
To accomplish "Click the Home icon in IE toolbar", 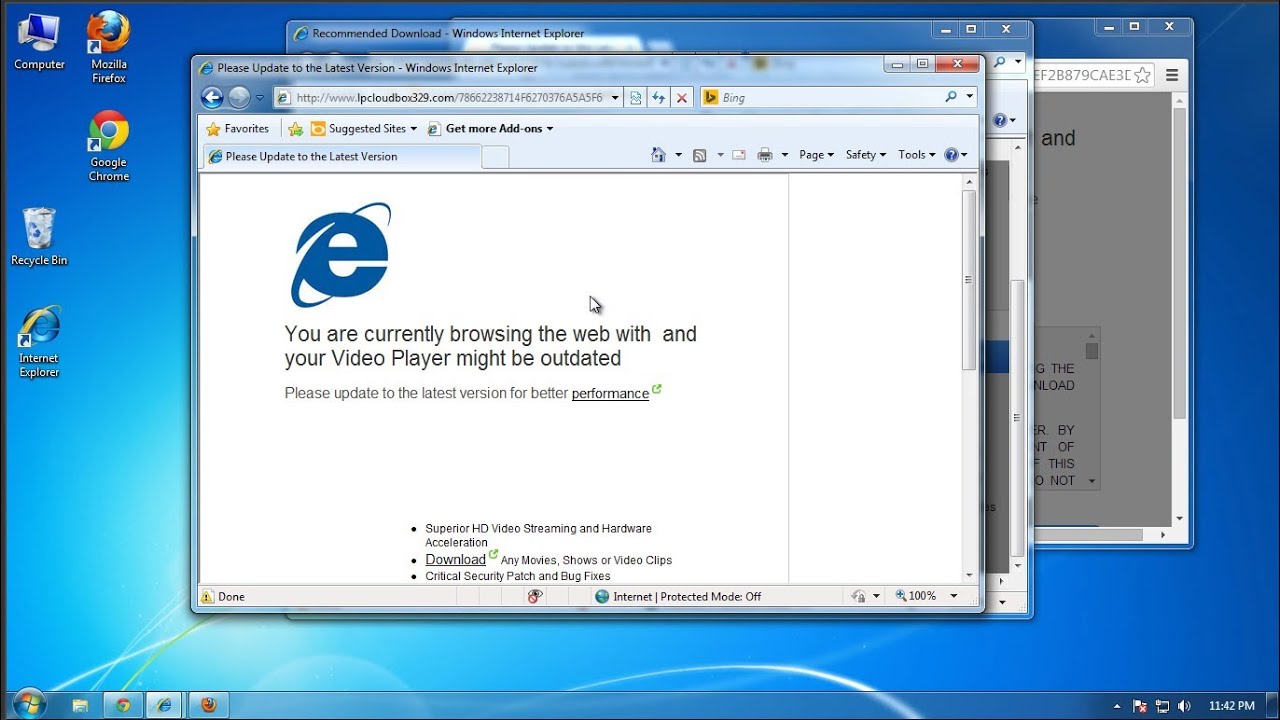I will tap(658, 155).
